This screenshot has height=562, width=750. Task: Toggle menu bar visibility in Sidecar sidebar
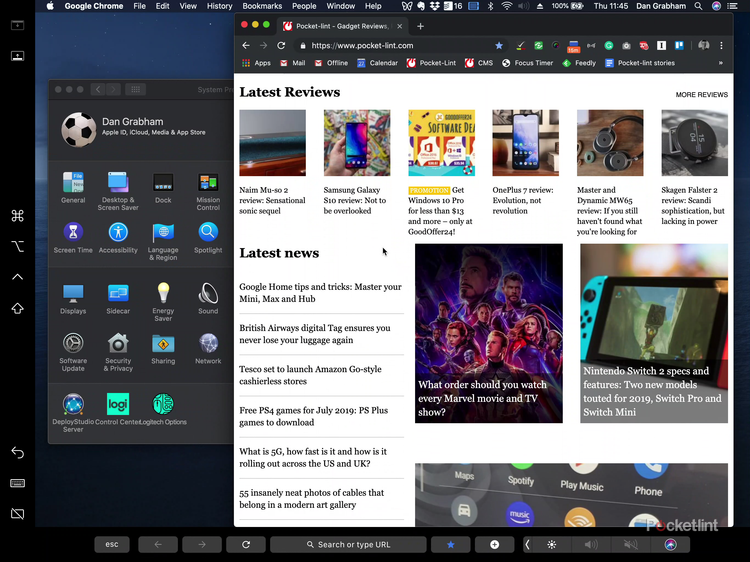[x=18, y=25]
